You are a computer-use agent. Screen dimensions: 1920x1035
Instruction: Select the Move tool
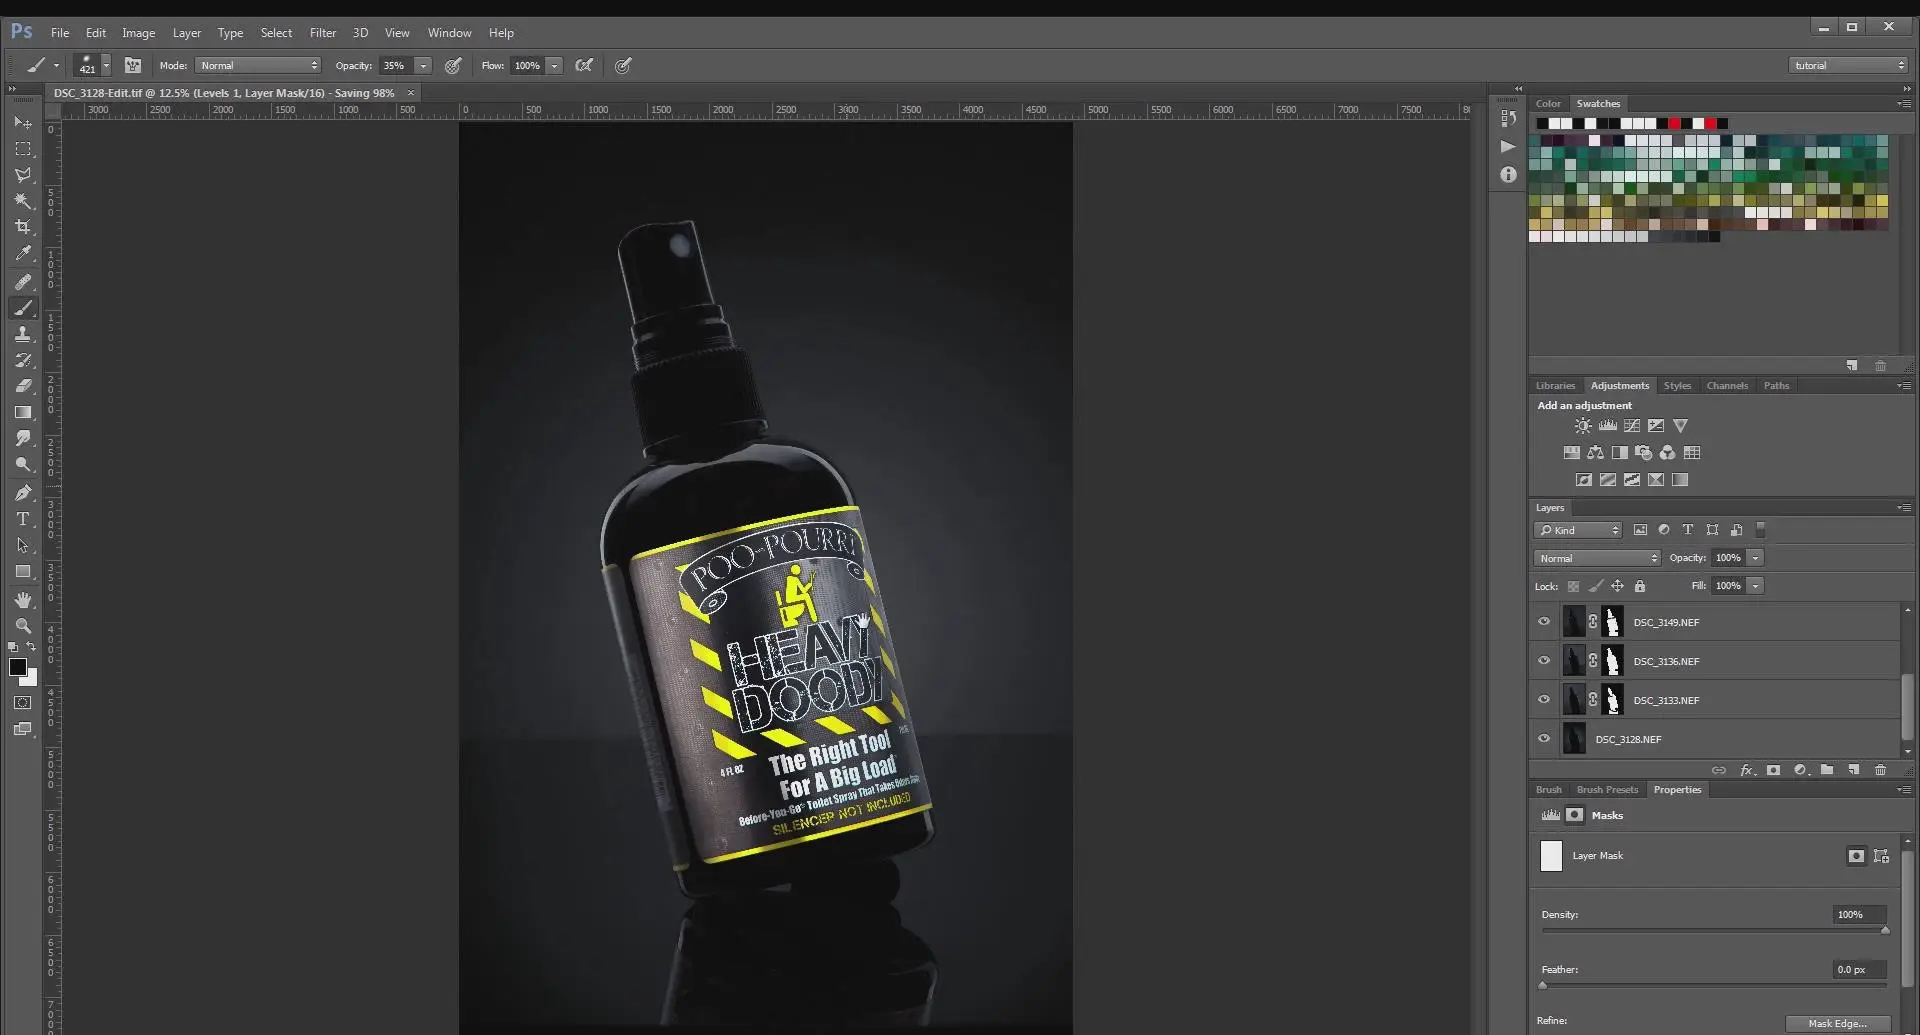coord(22,122)
